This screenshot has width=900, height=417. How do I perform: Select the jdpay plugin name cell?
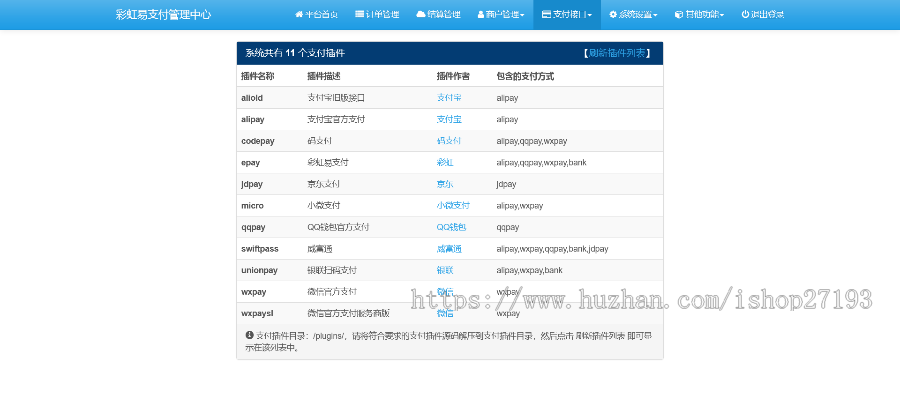(x=253, y=184)
